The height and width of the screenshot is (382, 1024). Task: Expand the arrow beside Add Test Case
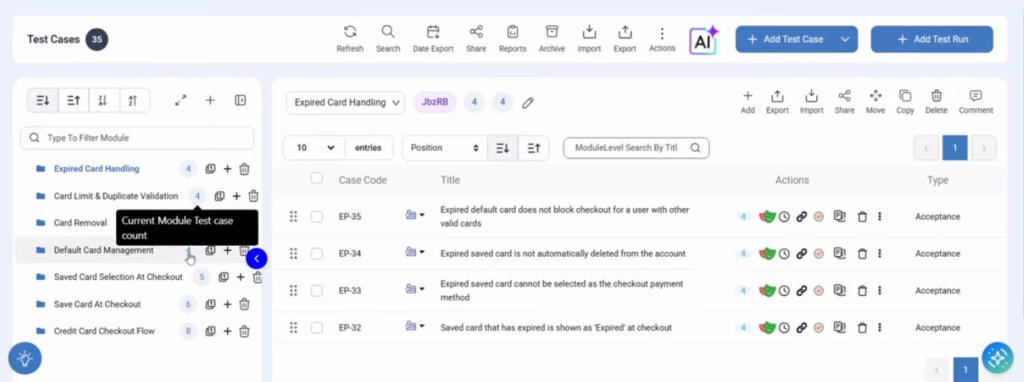click(x=844, y=39)
